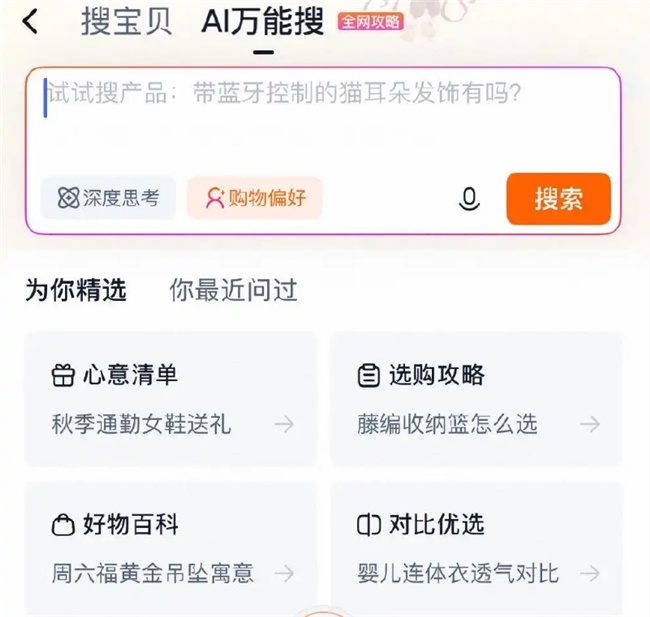Tap the gift icon beside 心意清单
Viewport: 650px width, 617px height.
pyautogui.click(x=63, y=376)
